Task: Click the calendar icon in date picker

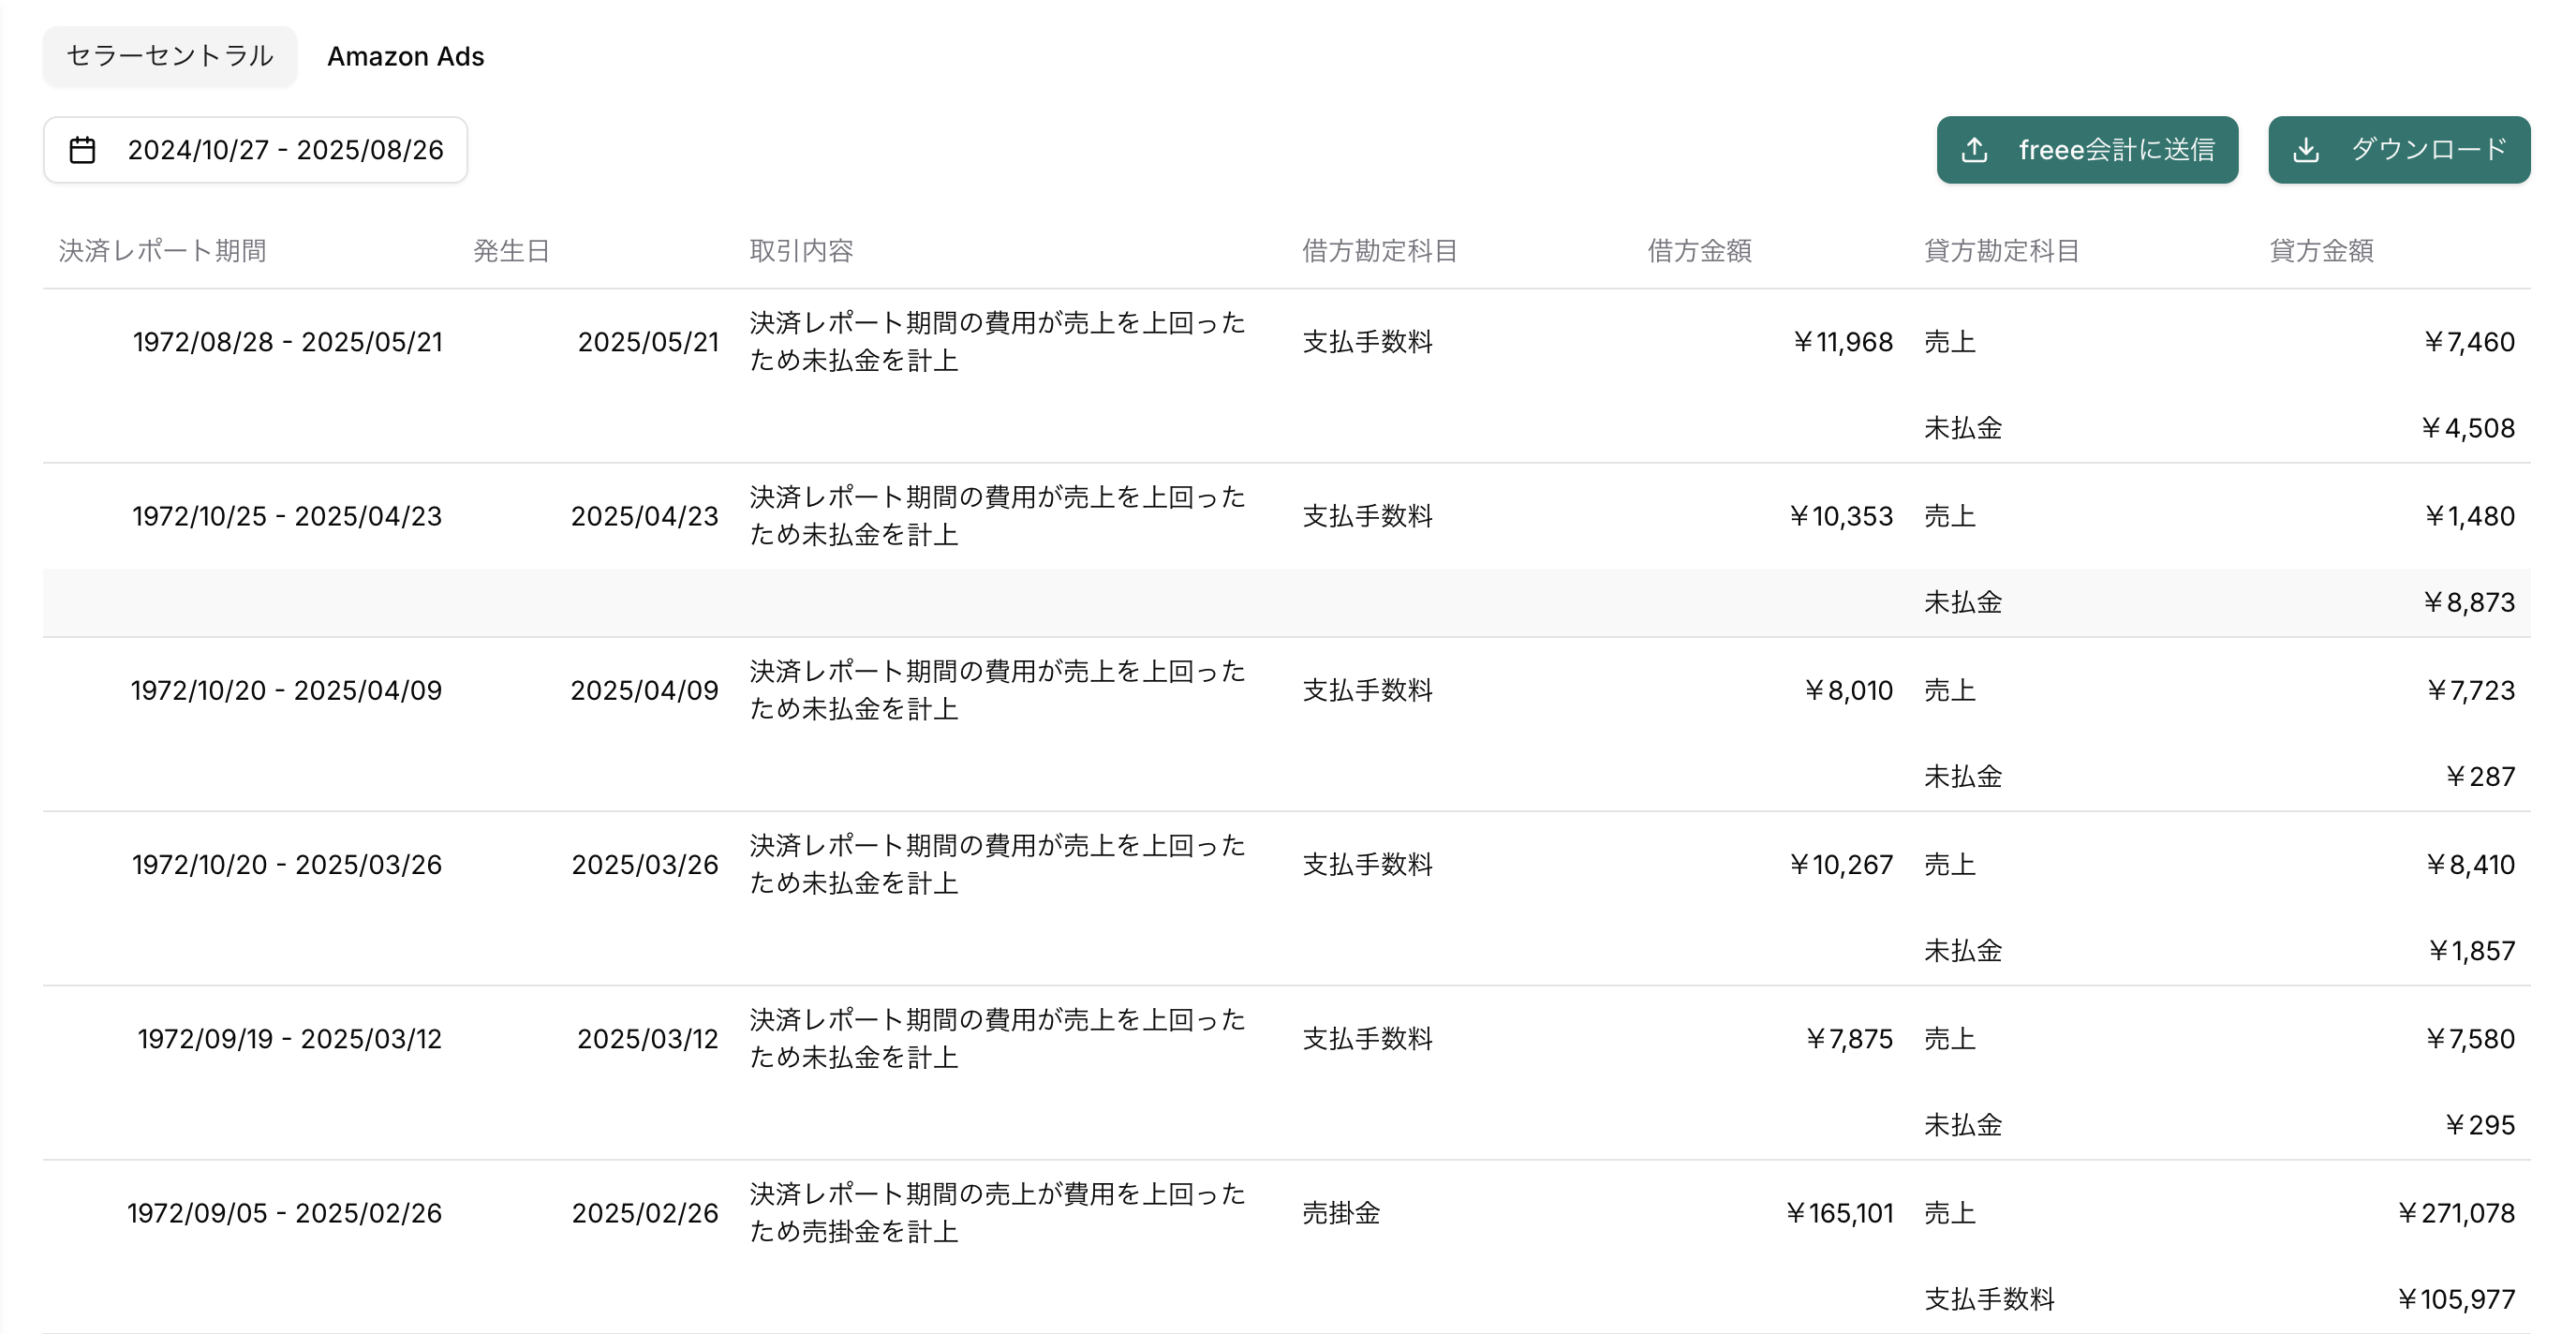Action: point(82,150)
